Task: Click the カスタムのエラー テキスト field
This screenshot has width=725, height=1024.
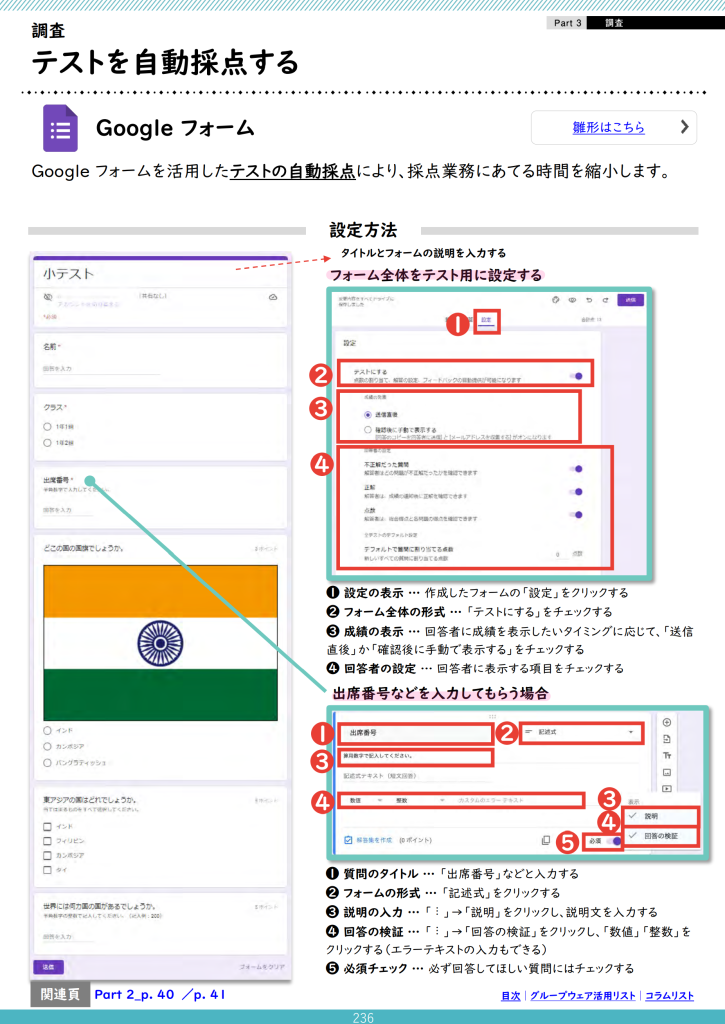Action: 519,800
